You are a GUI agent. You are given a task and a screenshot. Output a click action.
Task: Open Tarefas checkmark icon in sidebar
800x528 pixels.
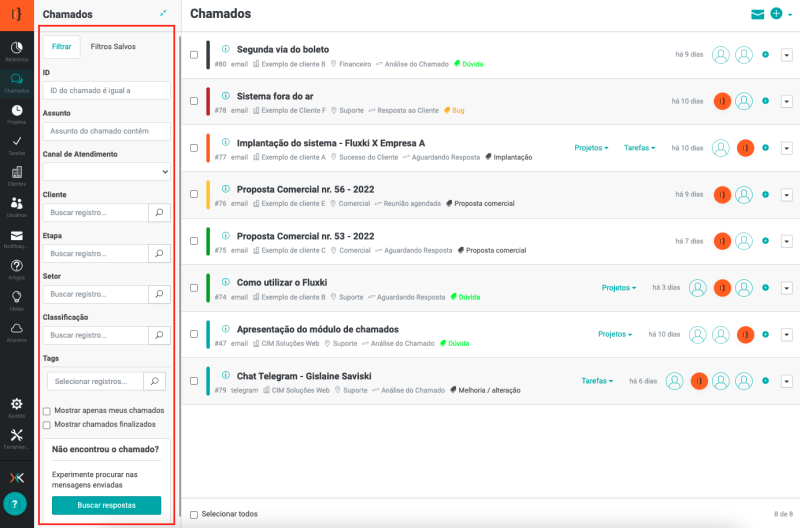coord(16,145)
